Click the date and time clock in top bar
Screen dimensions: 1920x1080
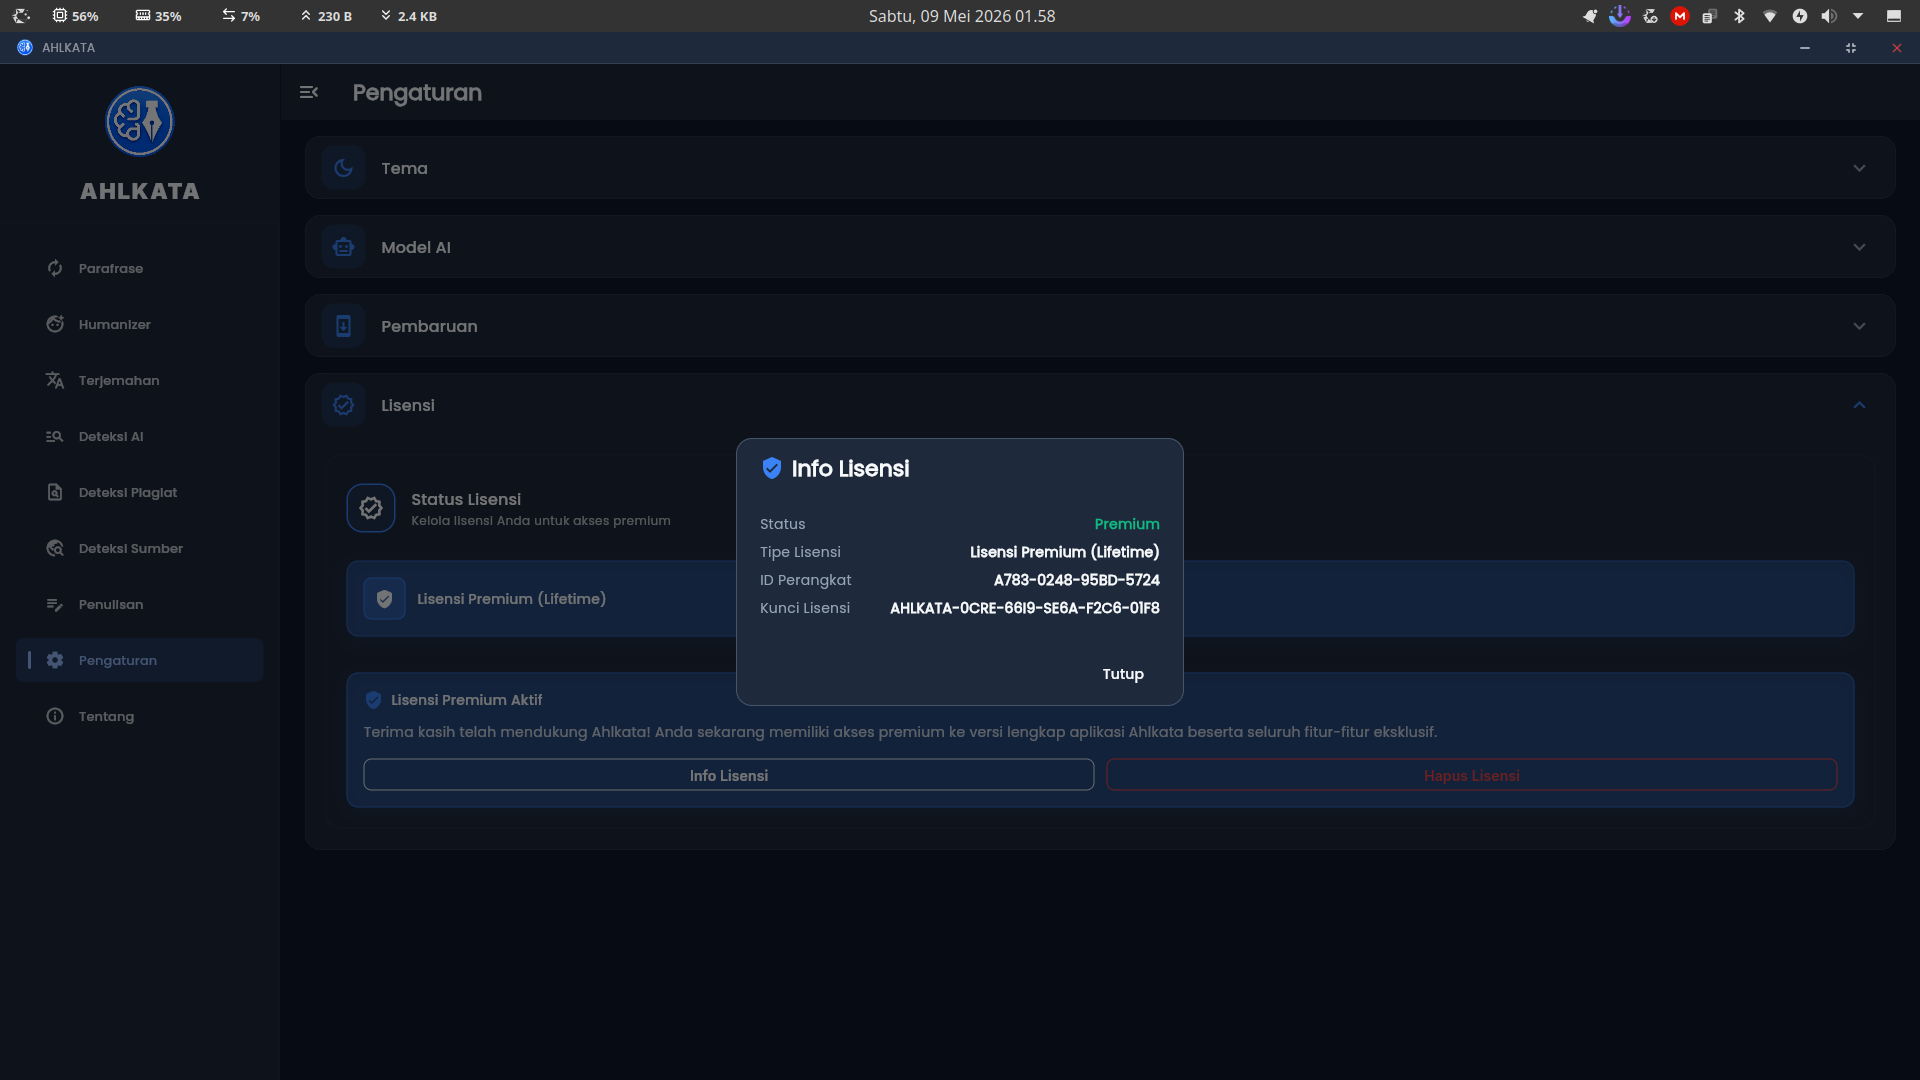pos(962,16)
